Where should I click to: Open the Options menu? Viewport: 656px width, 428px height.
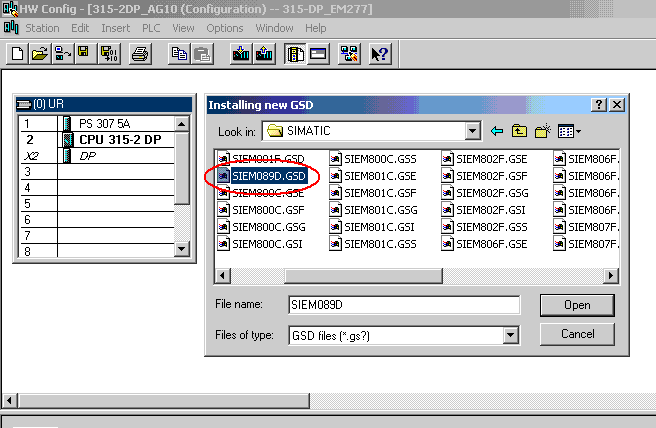pyautogui.click(x=225, y=28)
